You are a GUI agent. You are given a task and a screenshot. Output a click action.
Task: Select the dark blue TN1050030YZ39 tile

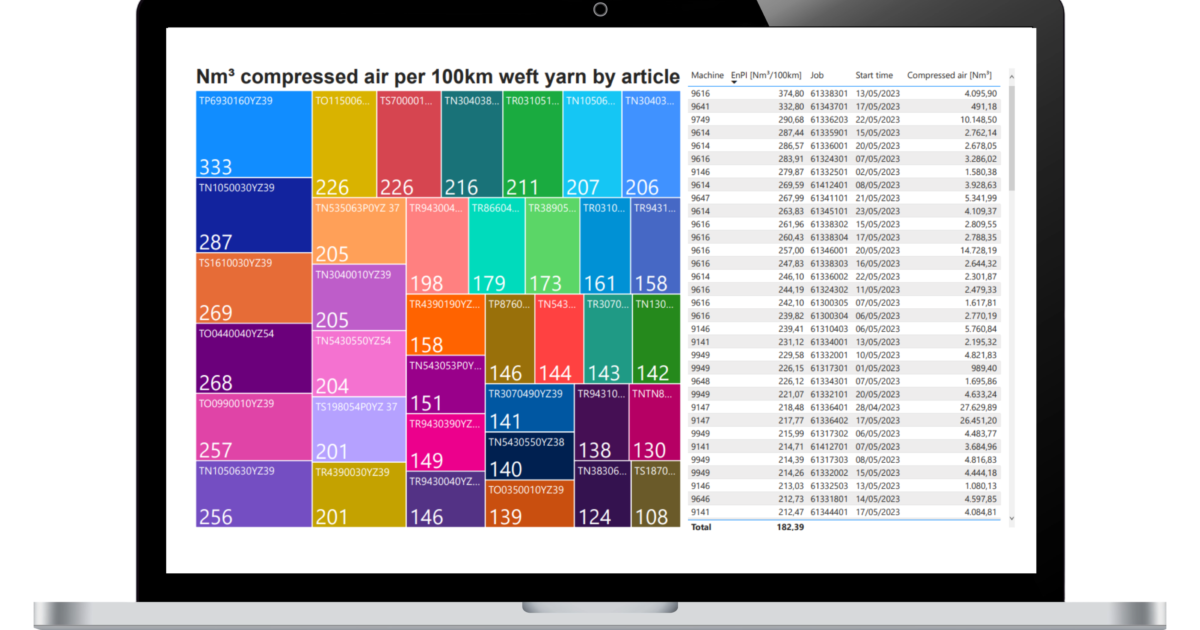tap(253, 216)
